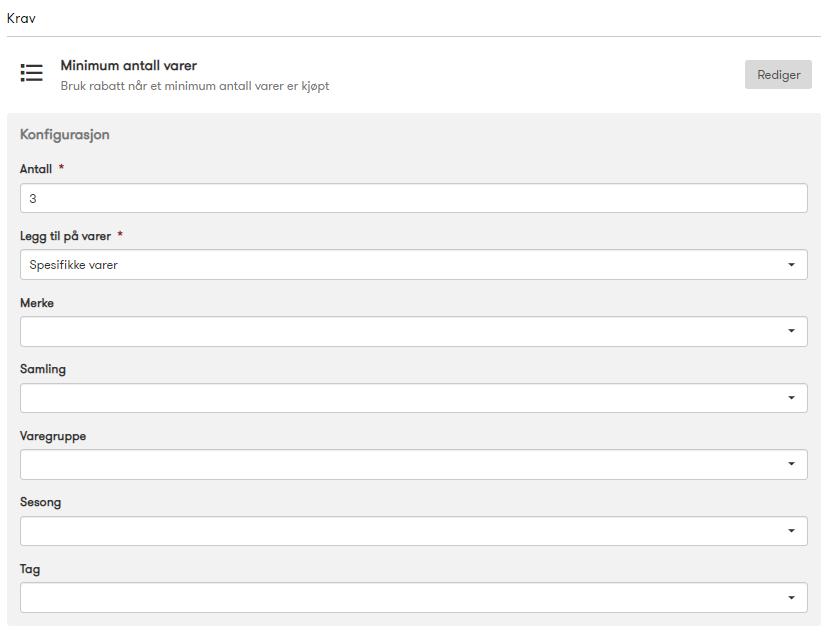Image resolution: width=830 pixels, height=634 pixels.
Task: Open the Tag dropdown field
Action: click(414, 597)
